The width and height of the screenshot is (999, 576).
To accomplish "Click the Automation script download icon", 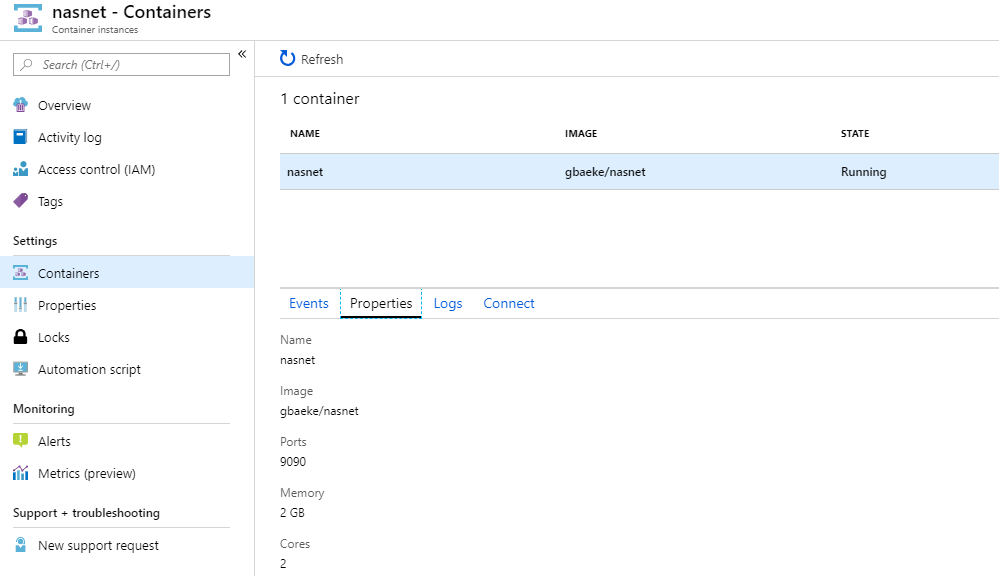I will (x=20, y=369).
